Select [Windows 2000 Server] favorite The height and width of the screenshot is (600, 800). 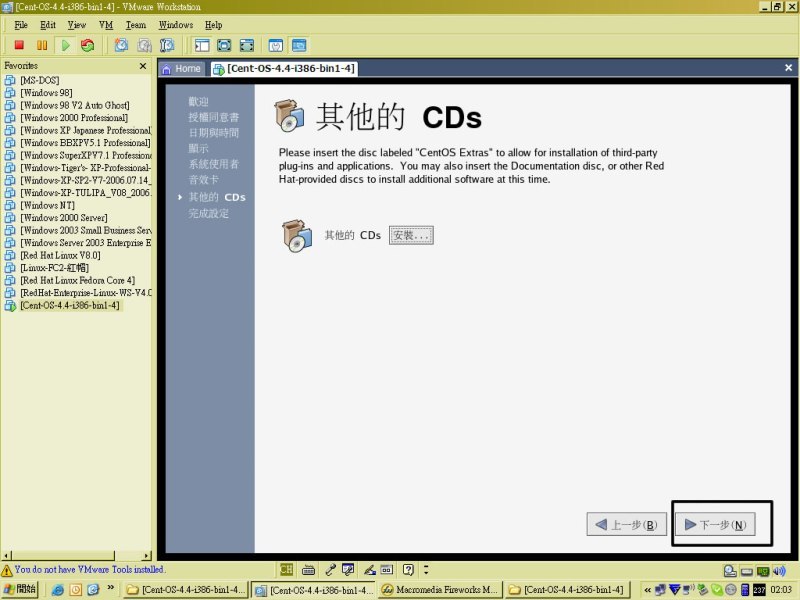pos(64,218)
